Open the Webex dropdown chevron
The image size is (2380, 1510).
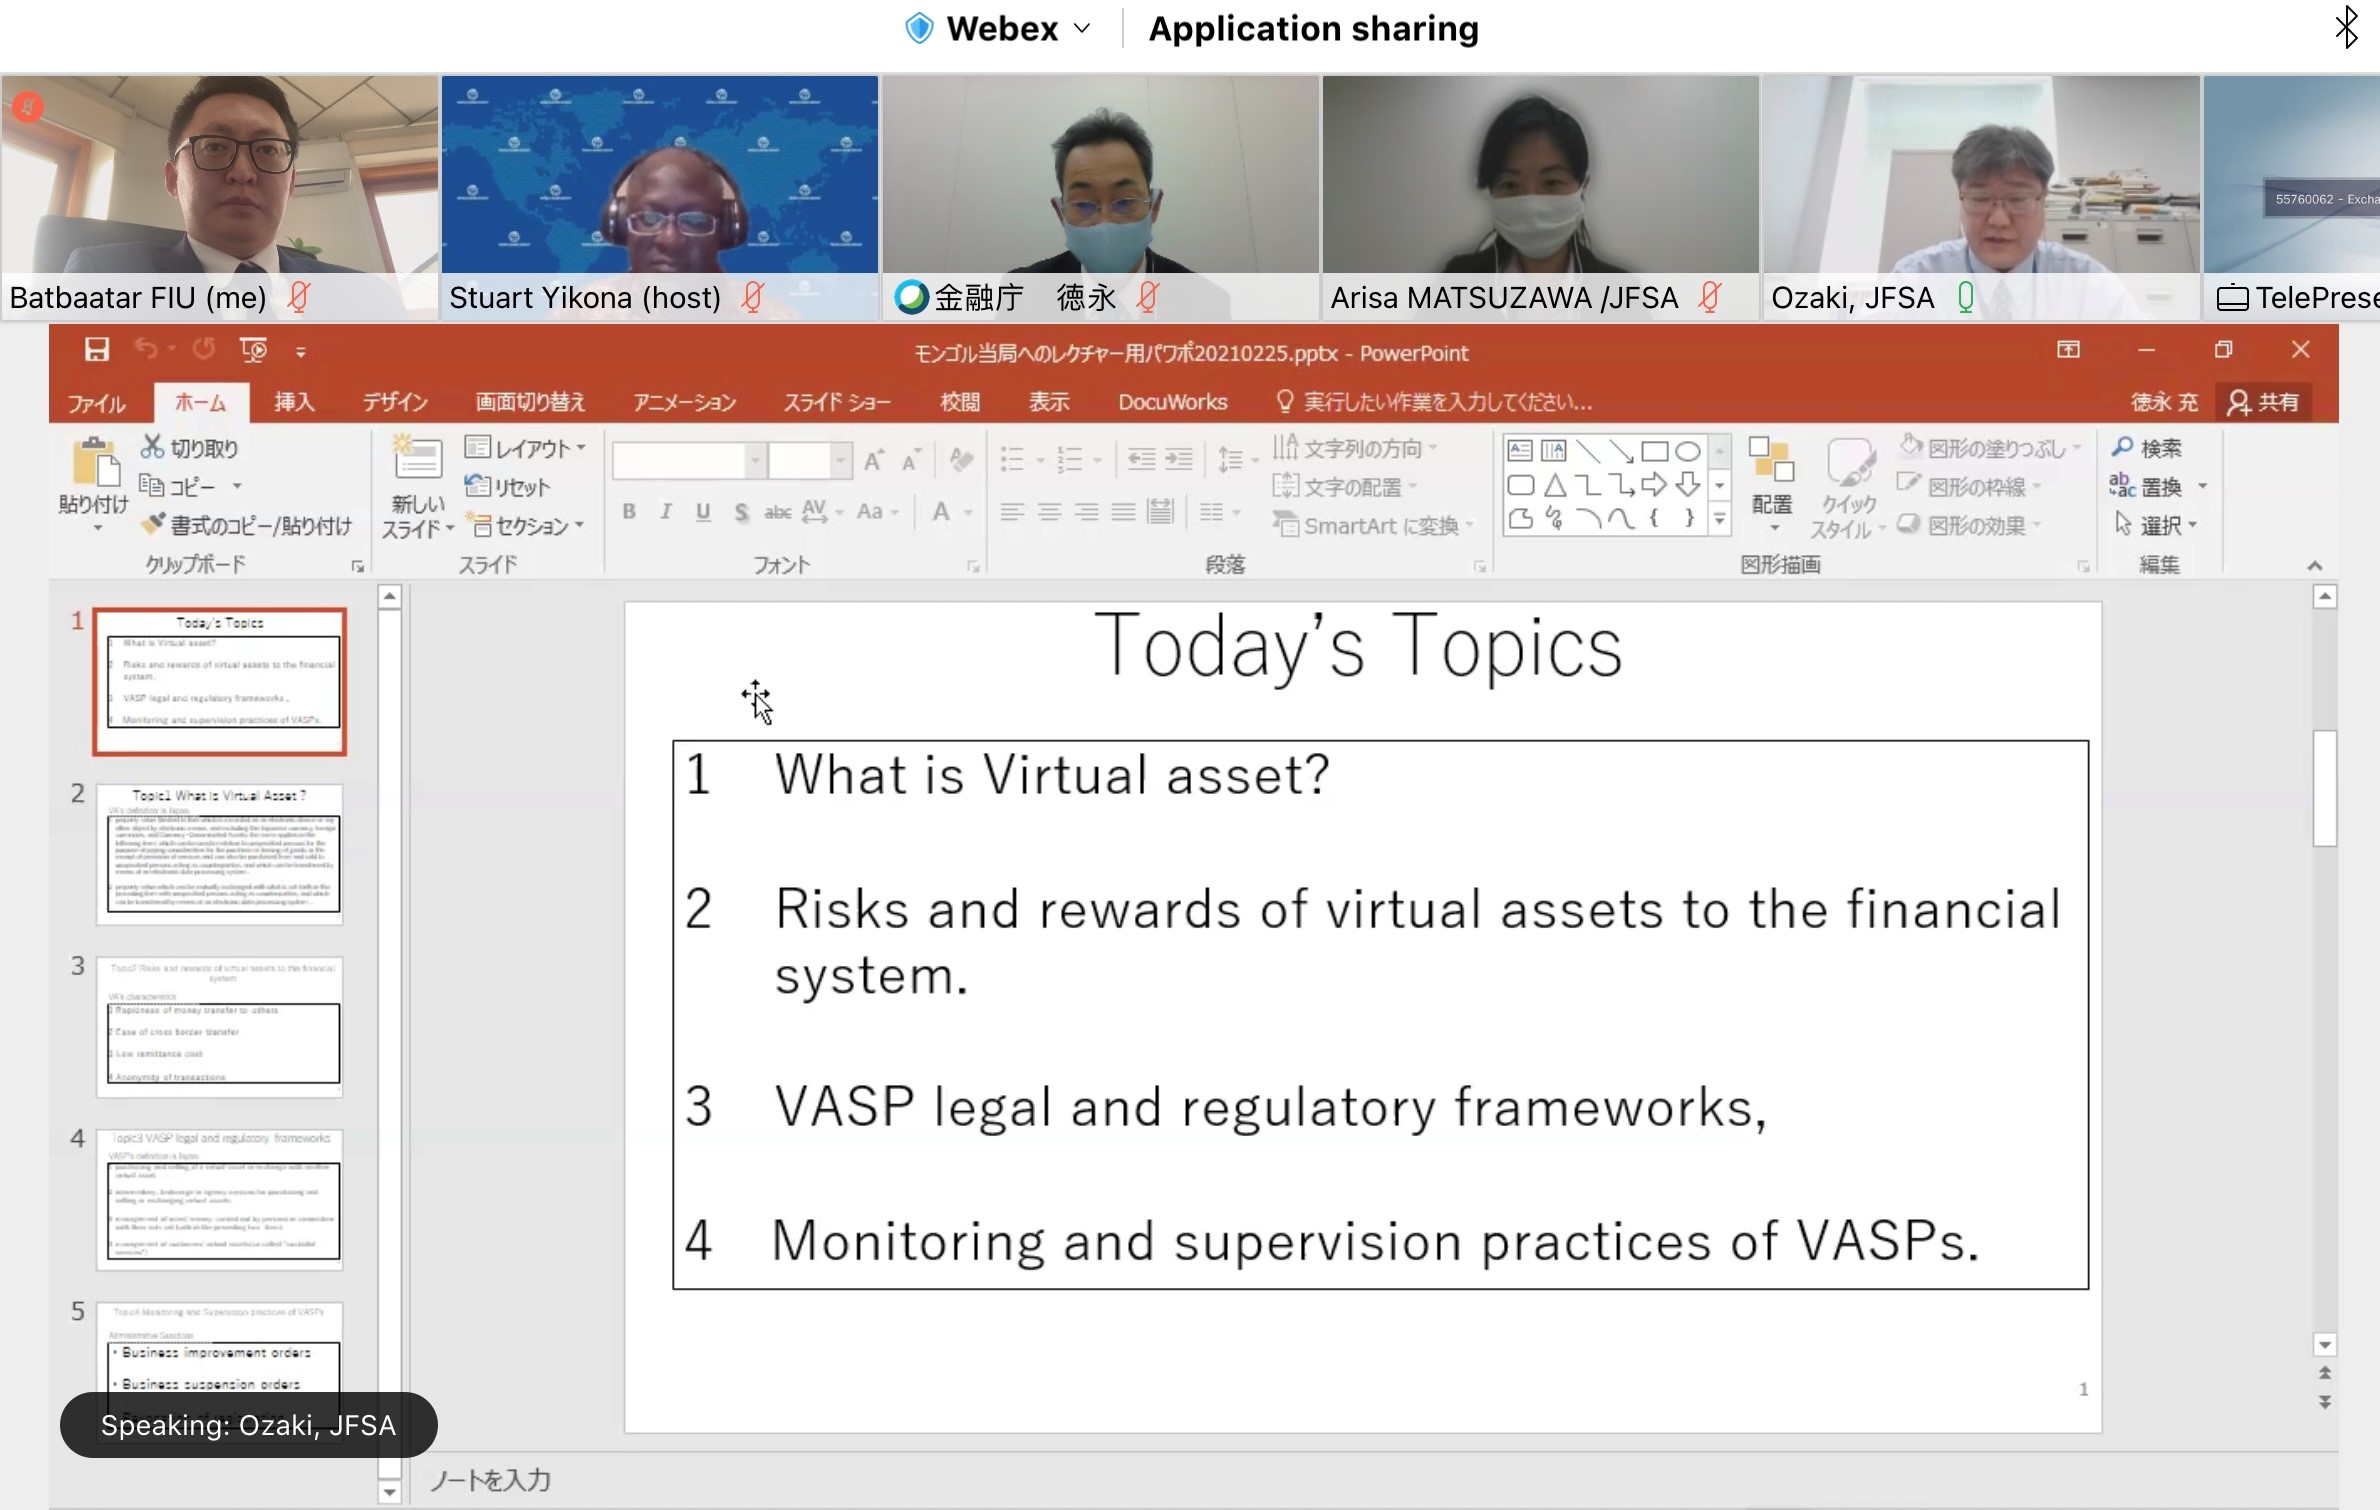coord(1082,28)
